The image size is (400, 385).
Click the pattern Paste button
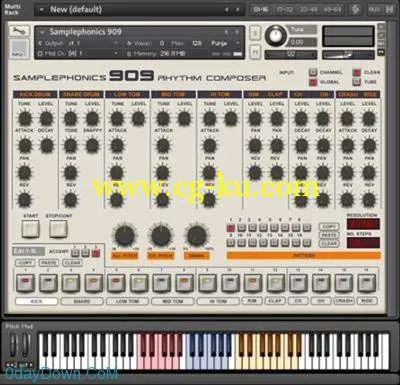(329, 235)
